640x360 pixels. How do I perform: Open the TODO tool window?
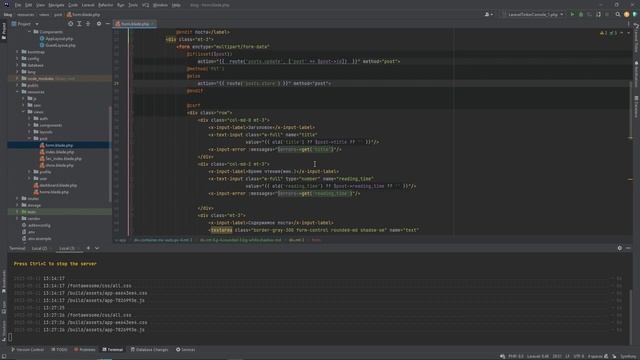pos(59,349)
